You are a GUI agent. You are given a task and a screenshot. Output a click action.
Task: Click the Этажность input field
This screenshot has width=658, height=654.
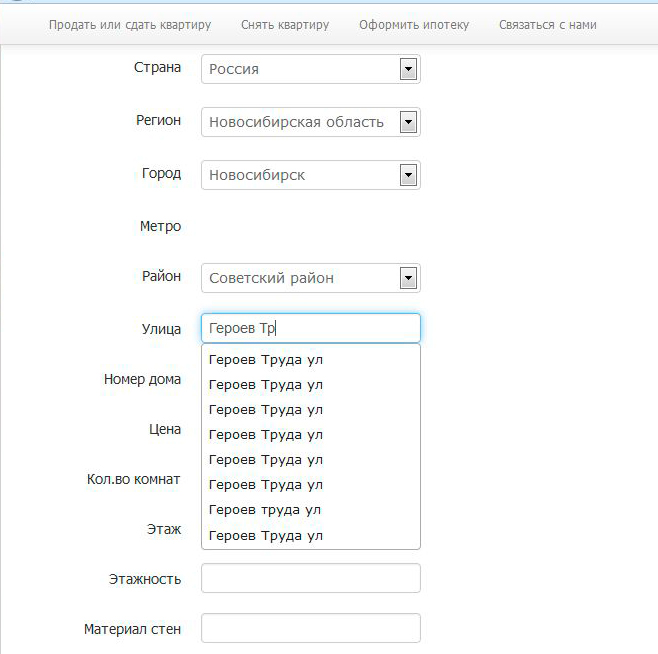click(311, 578)
